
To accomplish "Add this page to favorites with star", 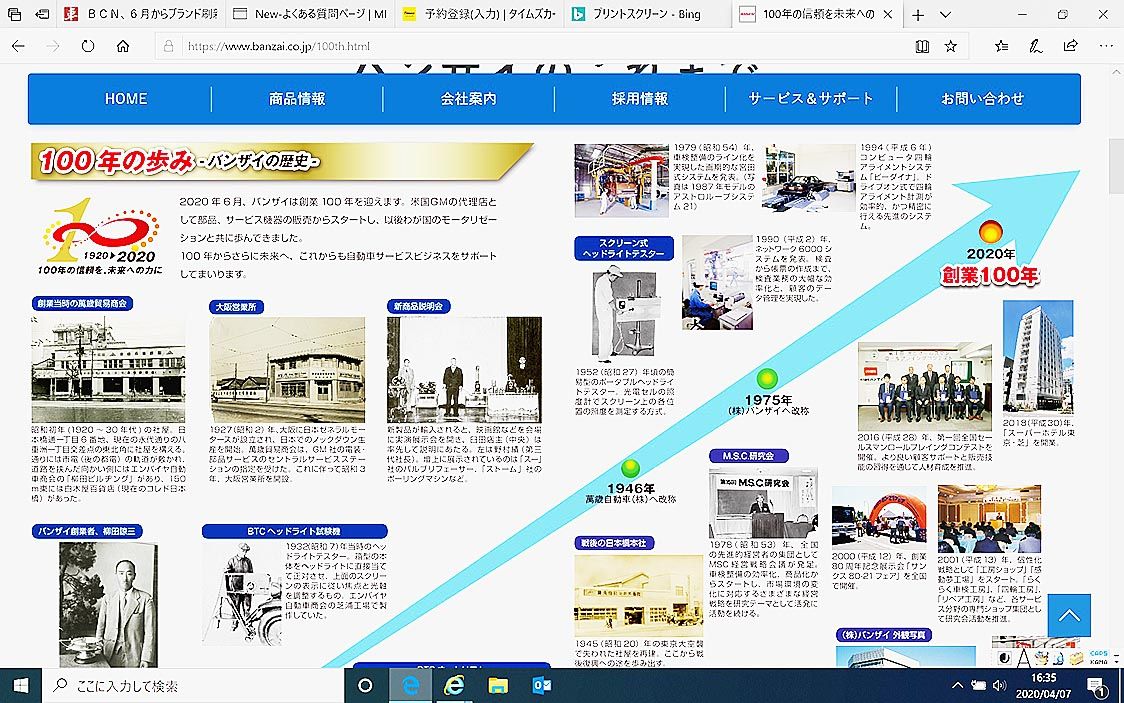I will point(951,47).
